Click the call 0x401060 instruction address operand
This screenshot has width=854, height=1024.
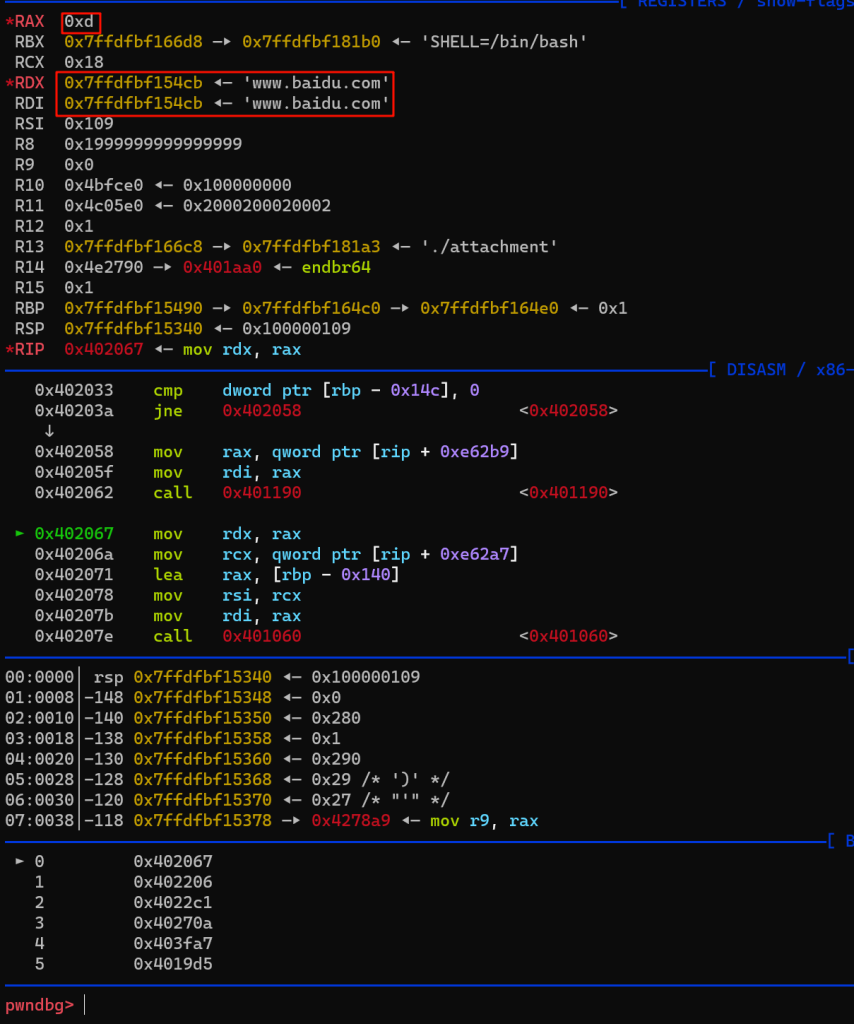tap(262, 637)
